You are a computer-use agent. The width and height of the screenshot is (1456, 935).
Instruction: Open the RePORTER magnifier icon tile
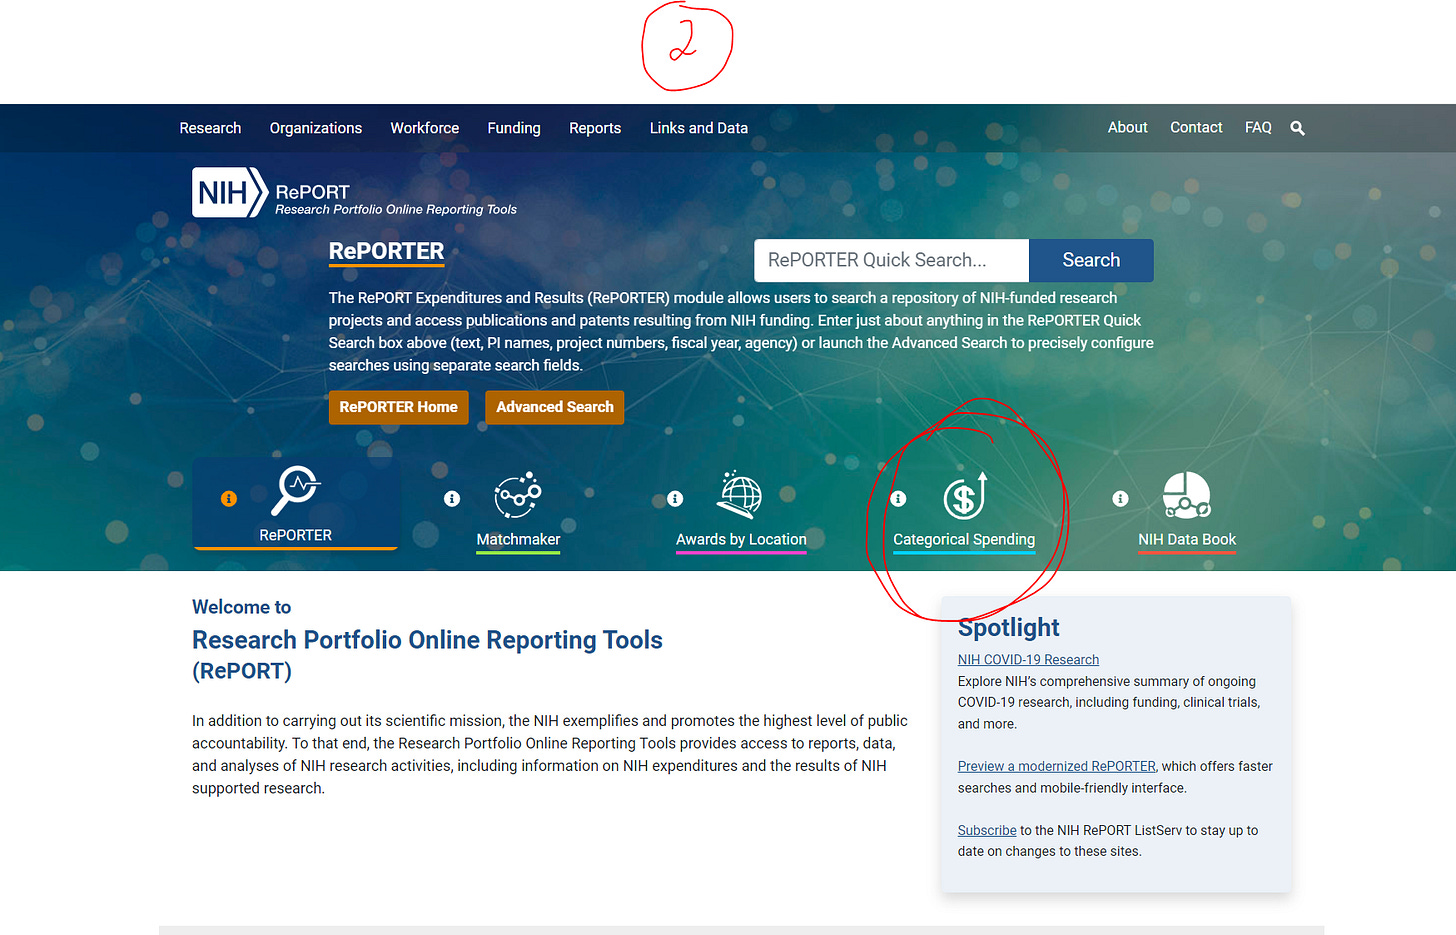click(x=296, y=490)
